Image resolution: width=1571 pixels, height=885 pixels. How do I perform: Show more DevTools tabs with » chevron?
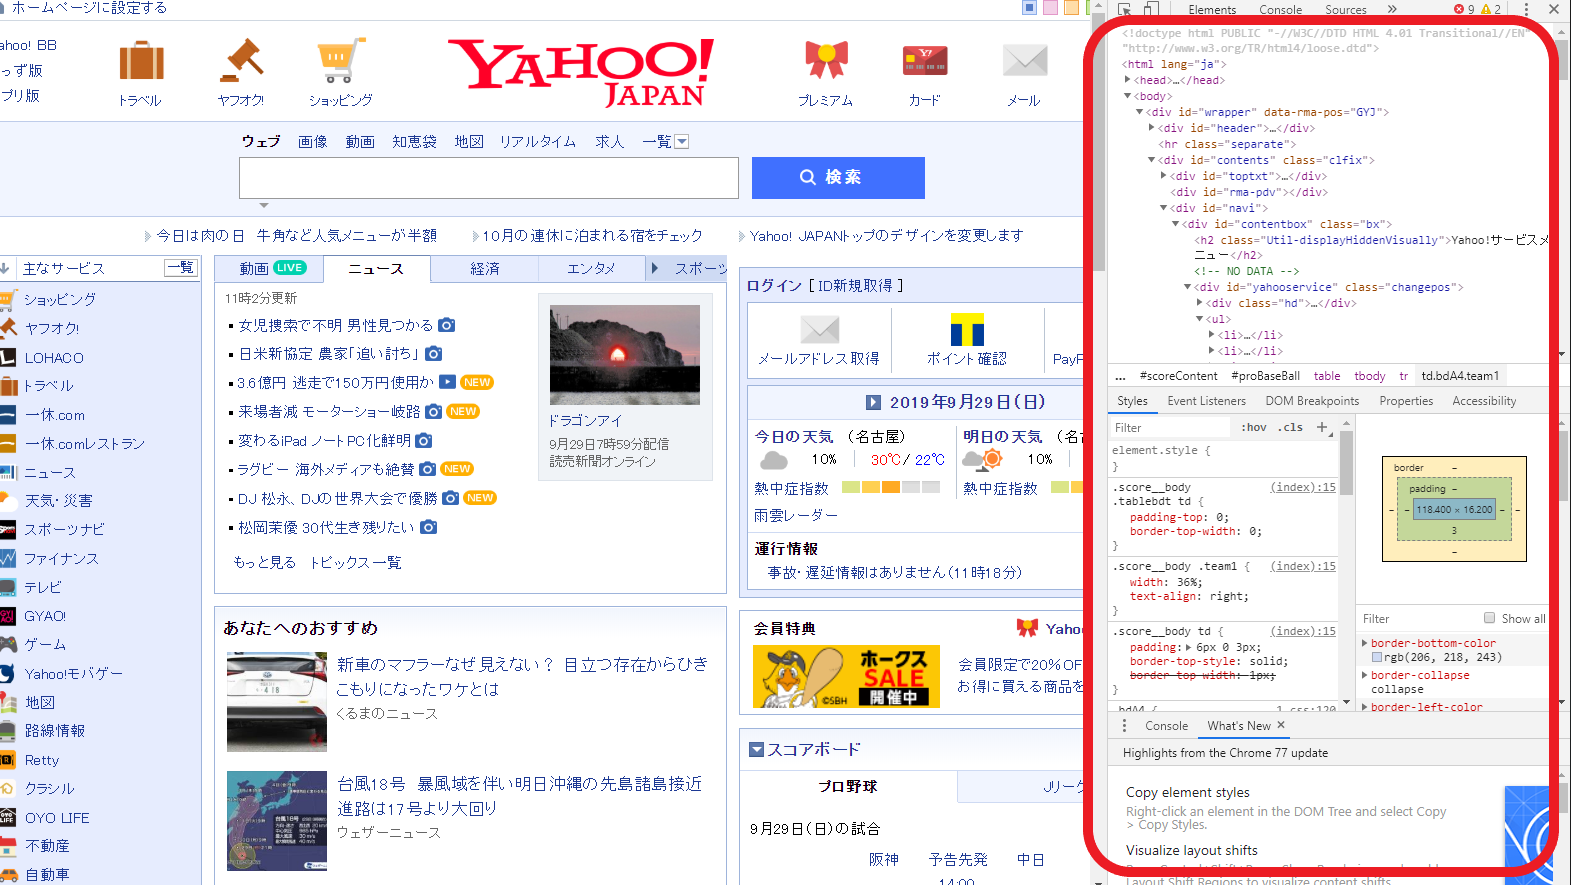1392,9
